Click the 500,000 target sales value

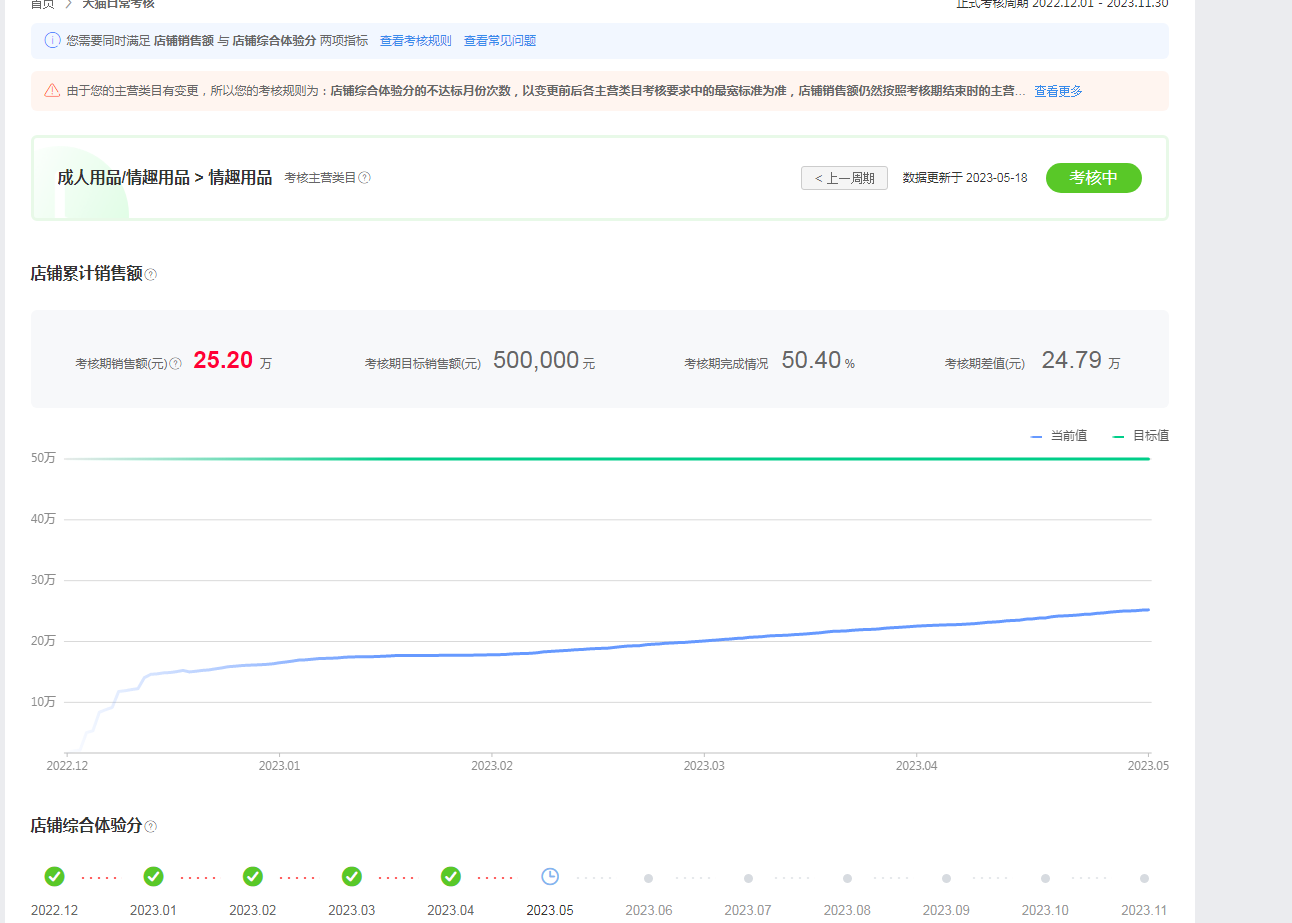536,361
